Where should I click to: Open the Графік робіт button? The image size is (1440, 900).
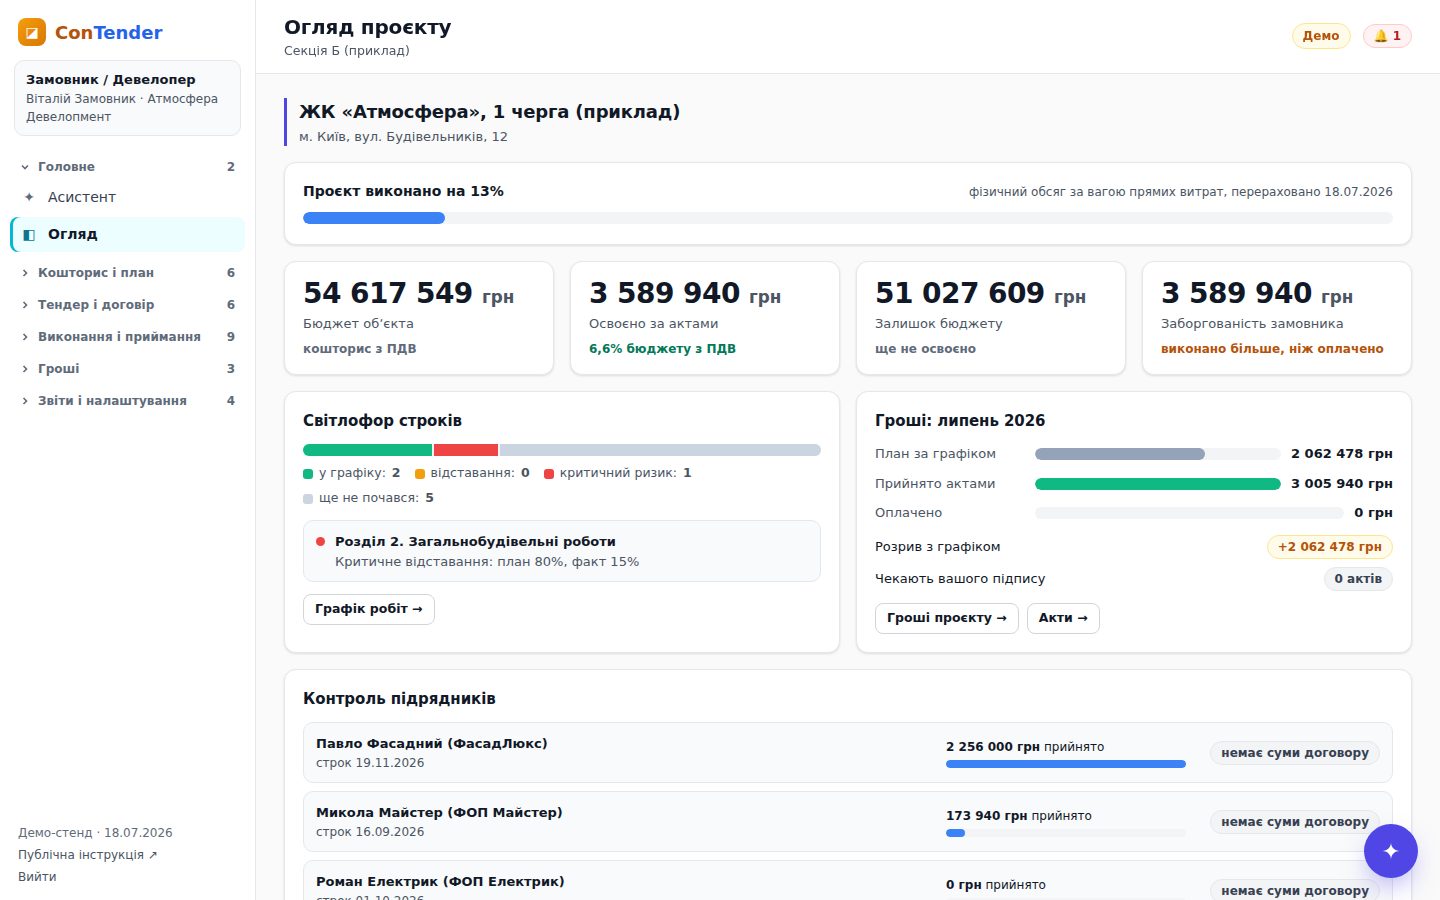[369, 609]
